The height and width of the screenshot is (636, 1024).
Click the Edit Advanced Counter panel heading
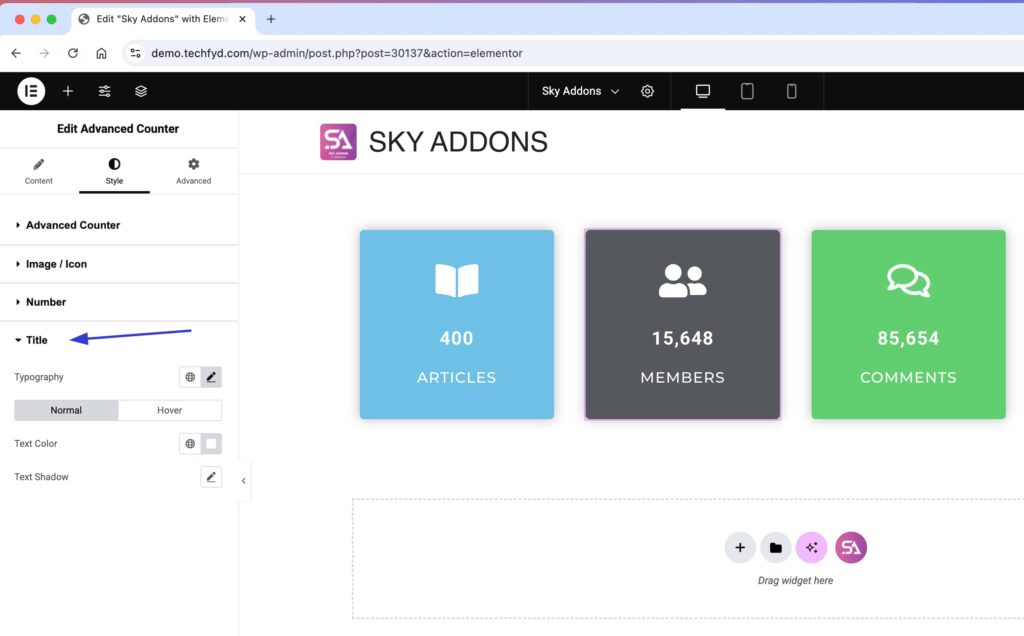tap(118, 129)
